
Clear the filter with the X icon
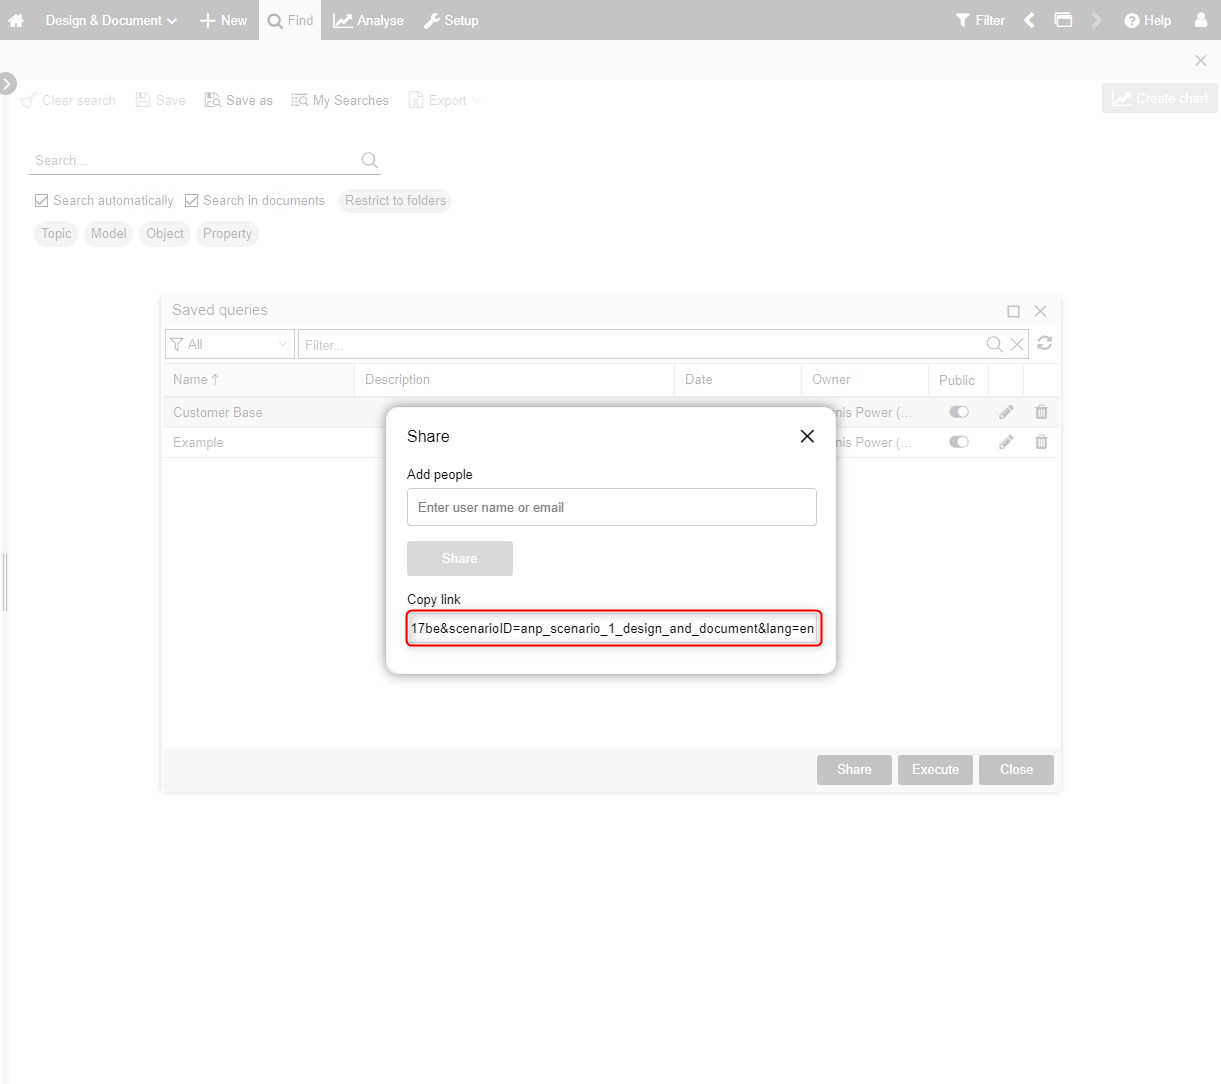click(1017, 344)
